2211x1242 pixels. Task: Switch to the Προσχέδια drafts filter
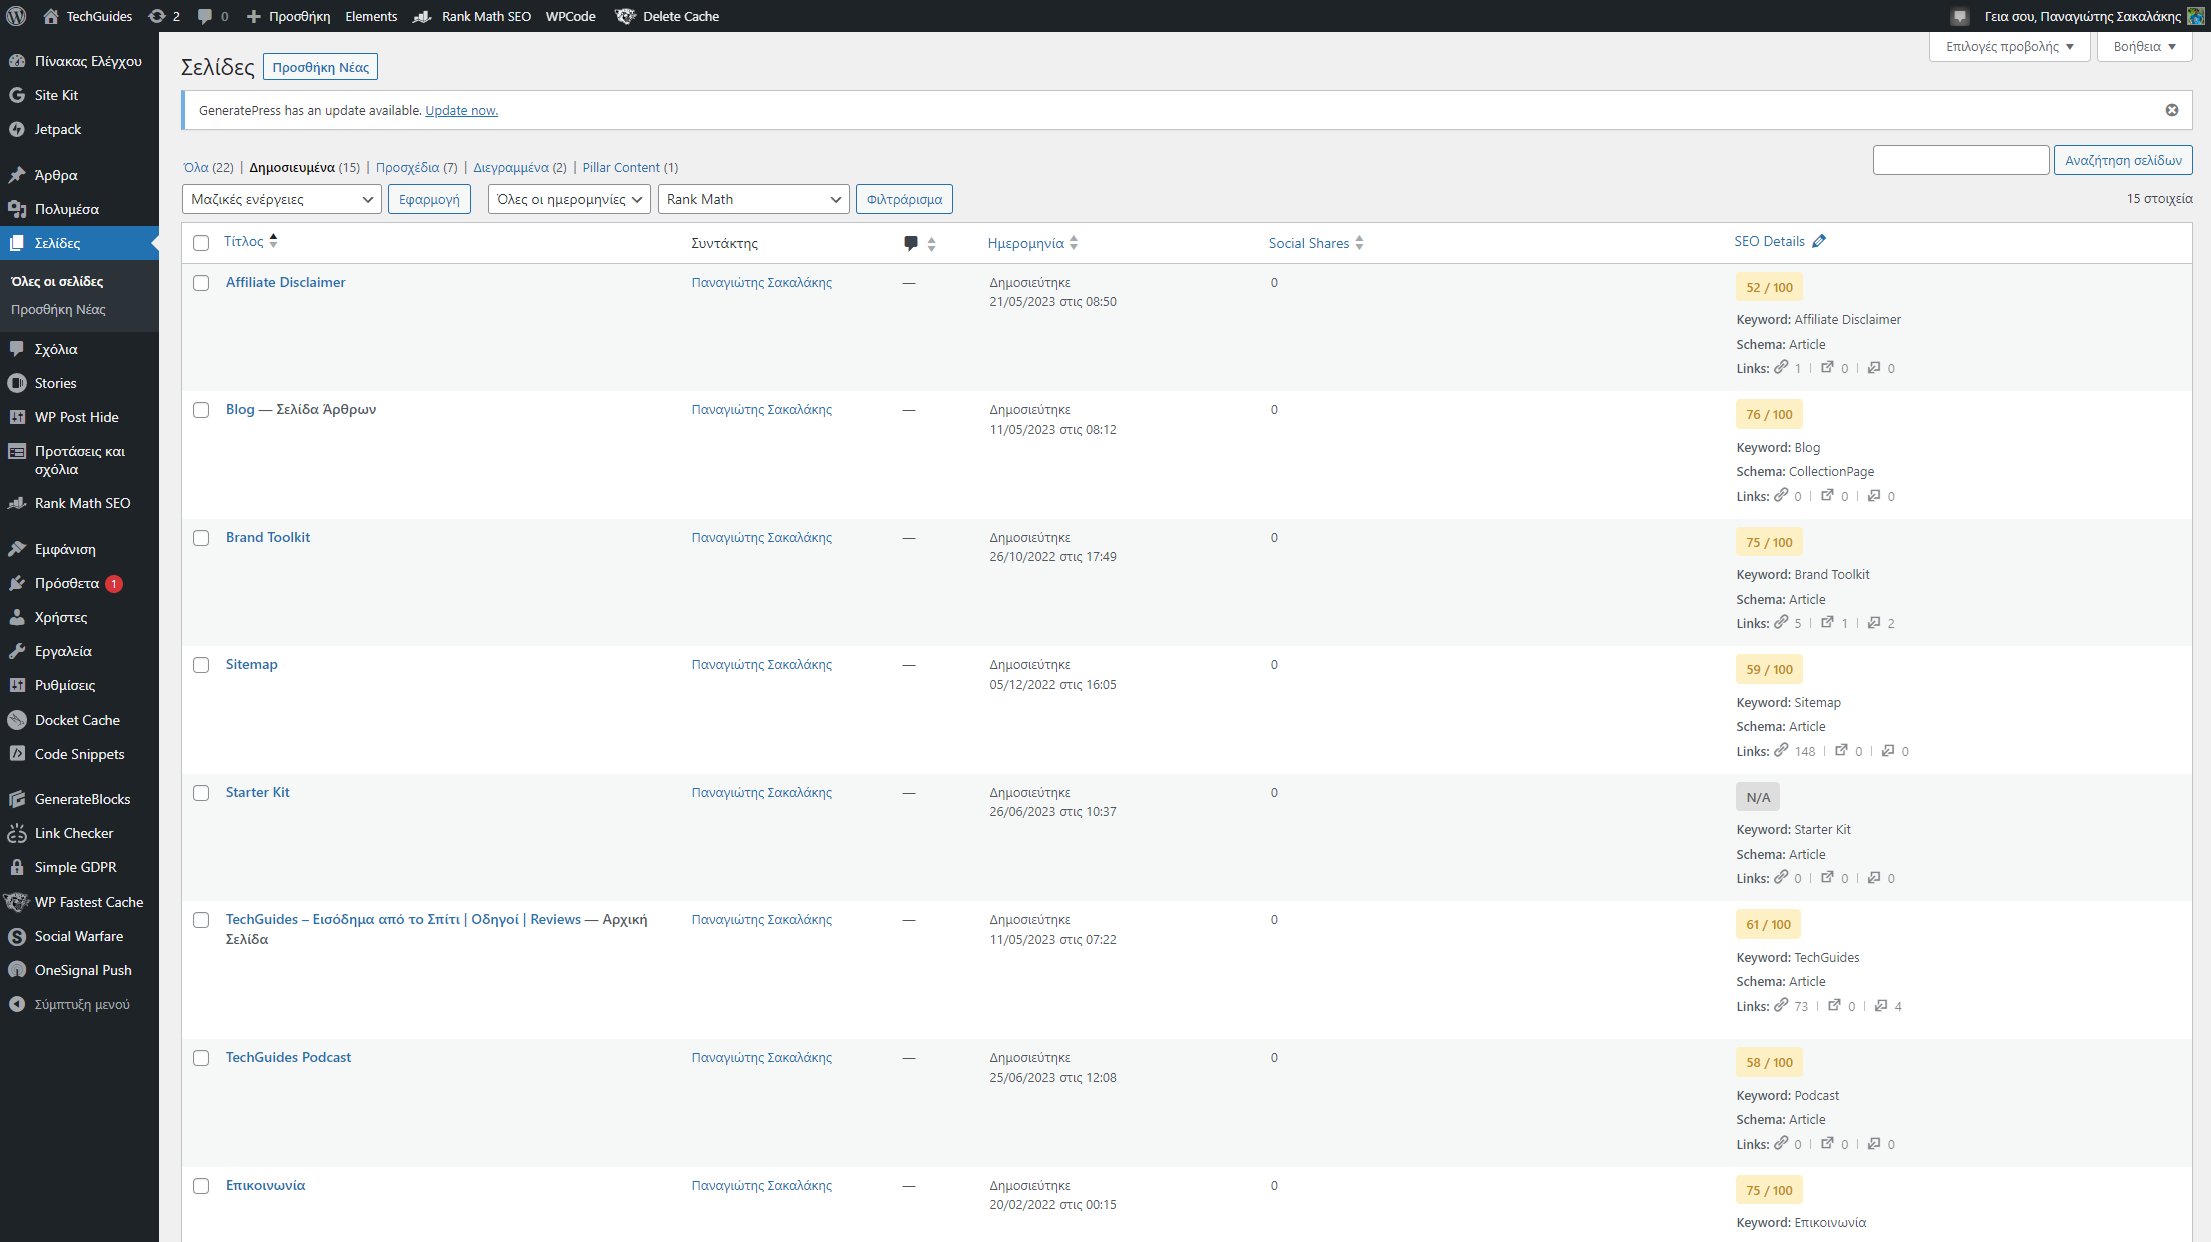pos(407,167)
